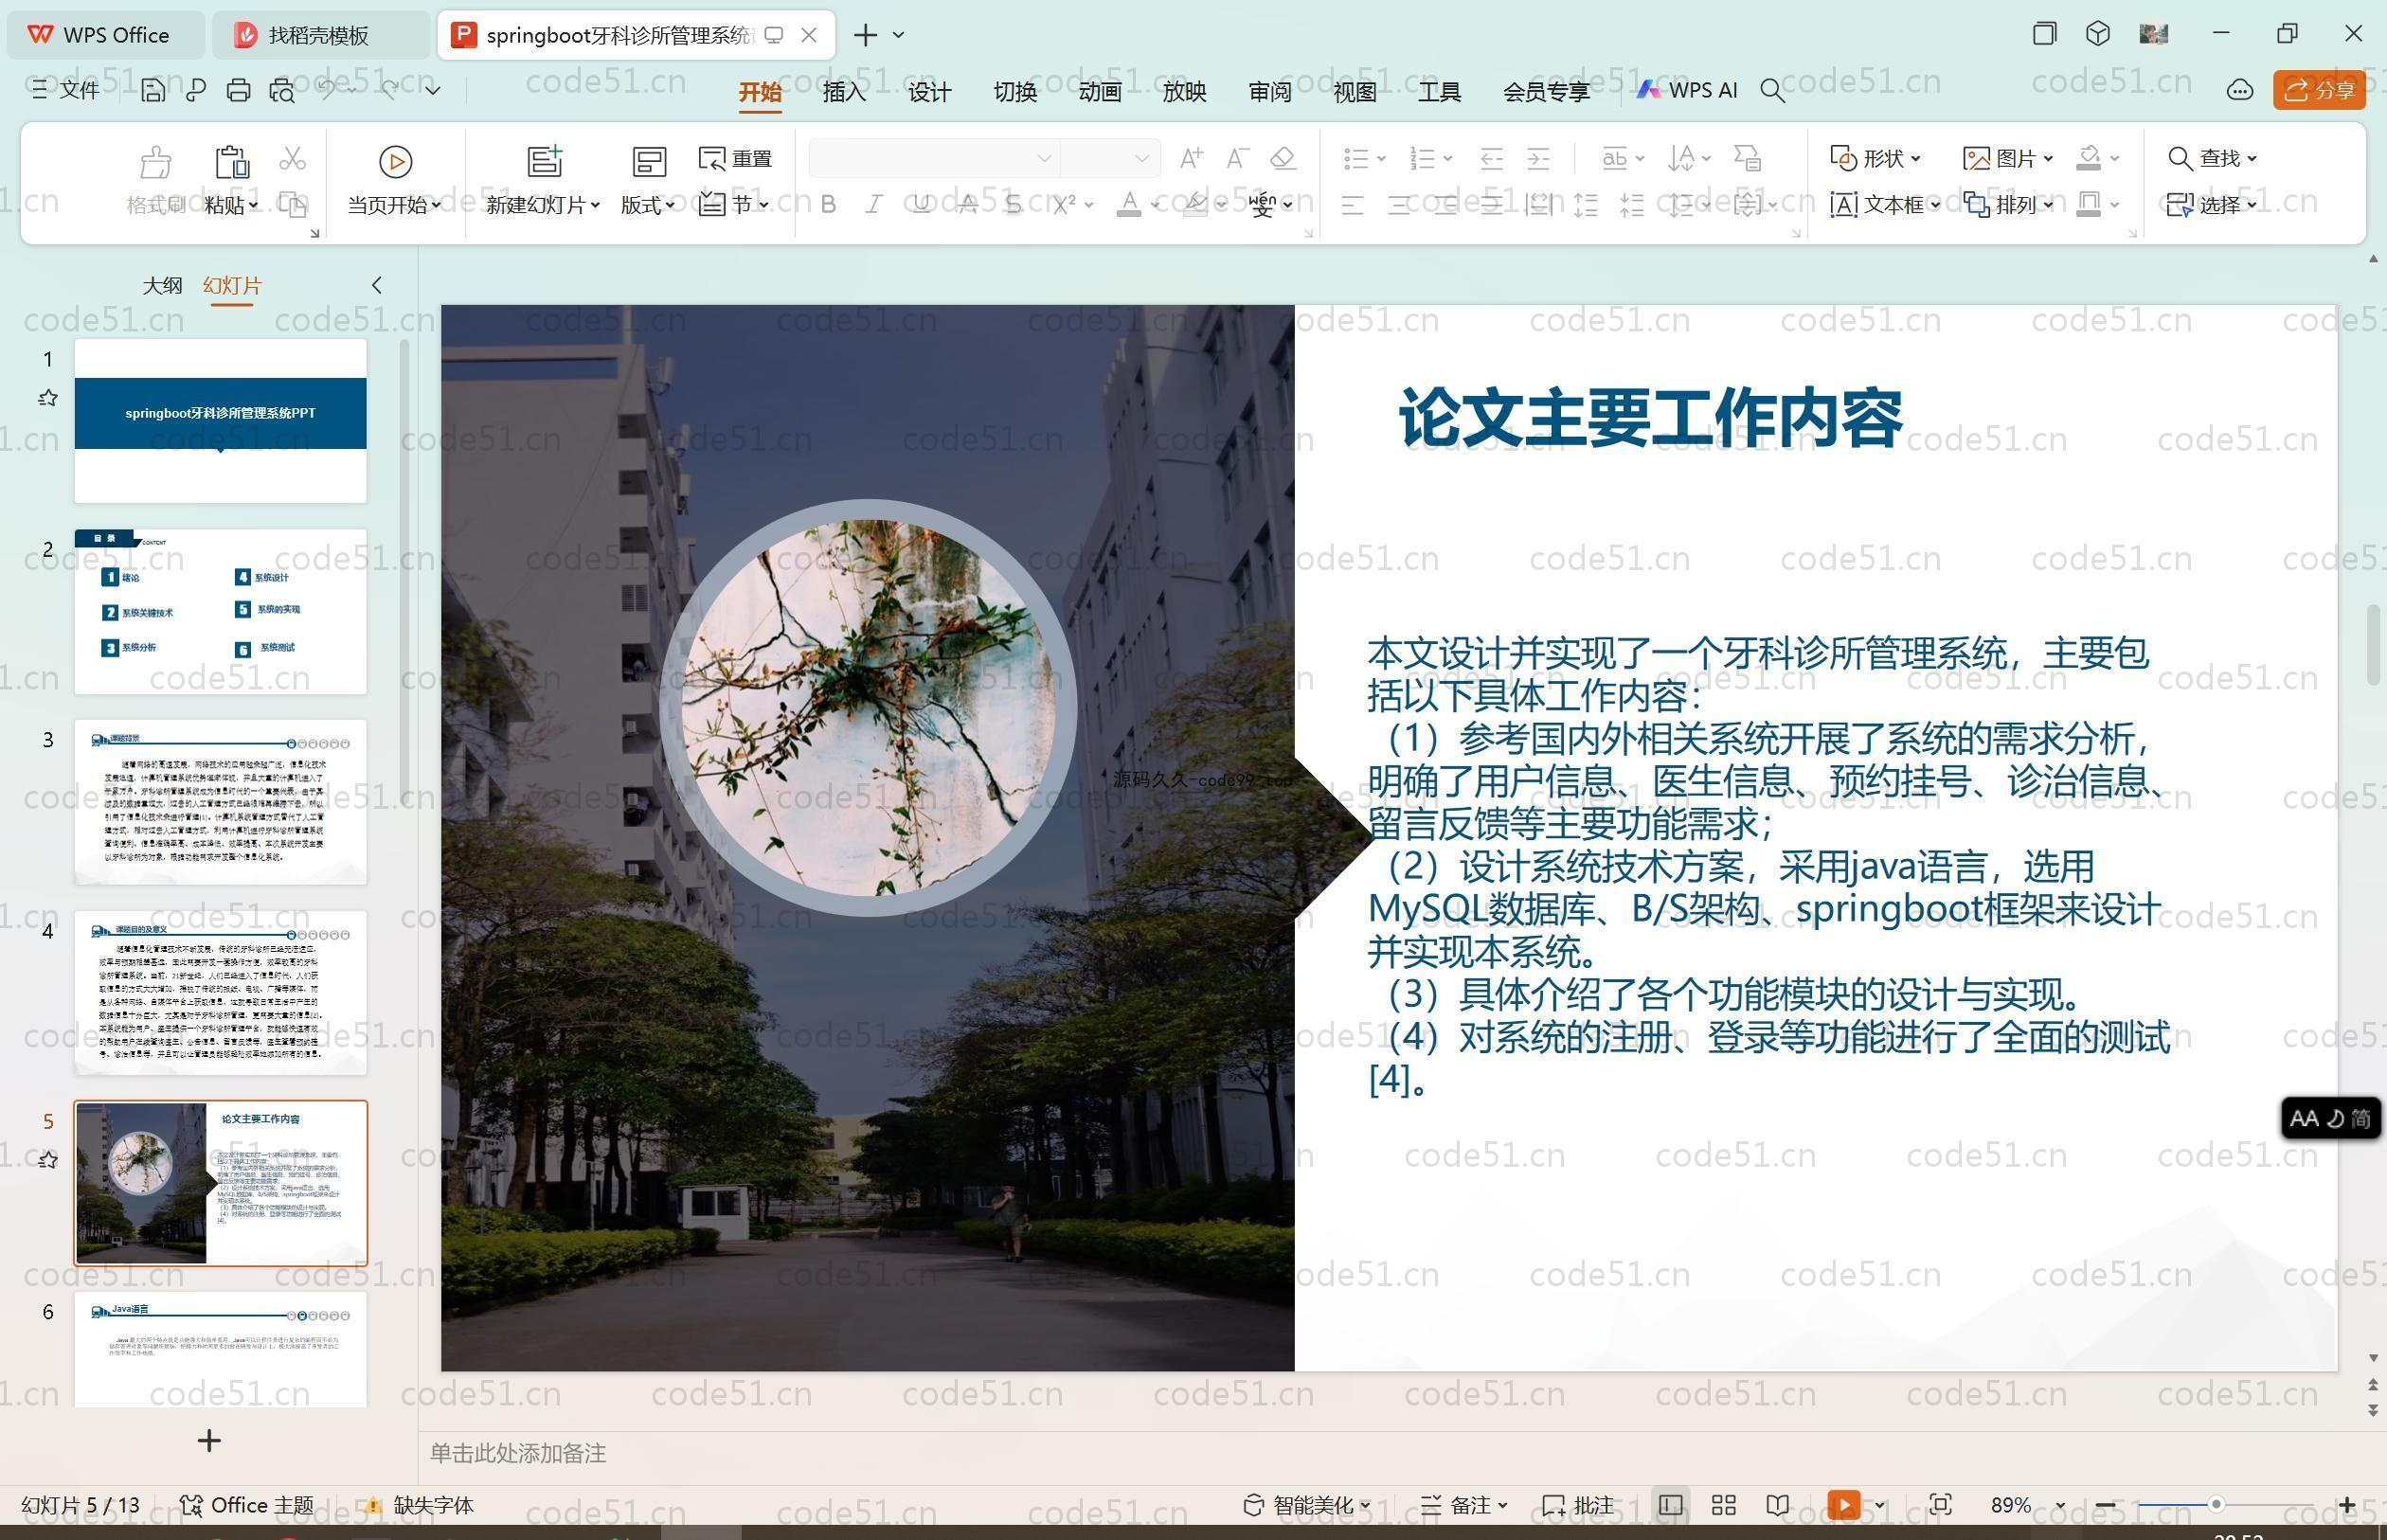
Task: Click the Format Painter (格式刷) icon
Action: [x=155, y=161]
